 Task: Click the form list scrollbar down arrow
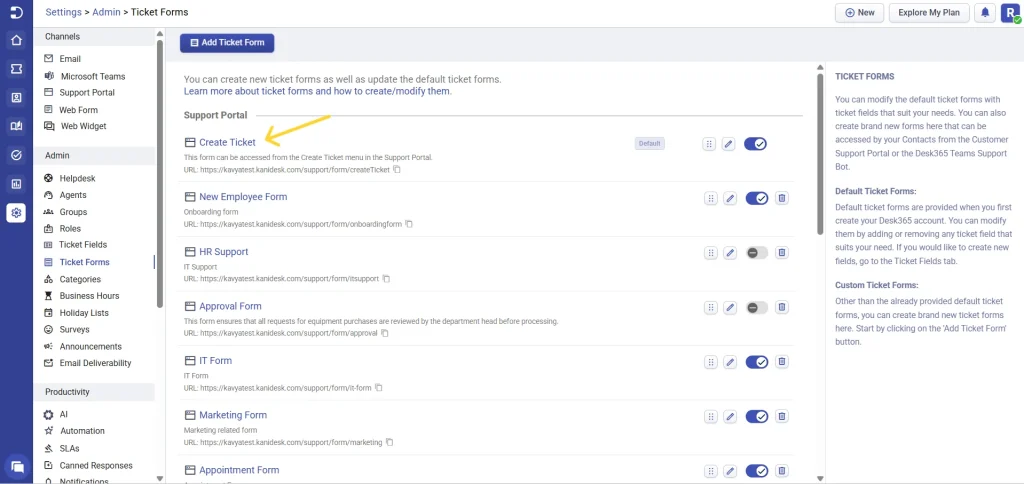click(820, 478)
